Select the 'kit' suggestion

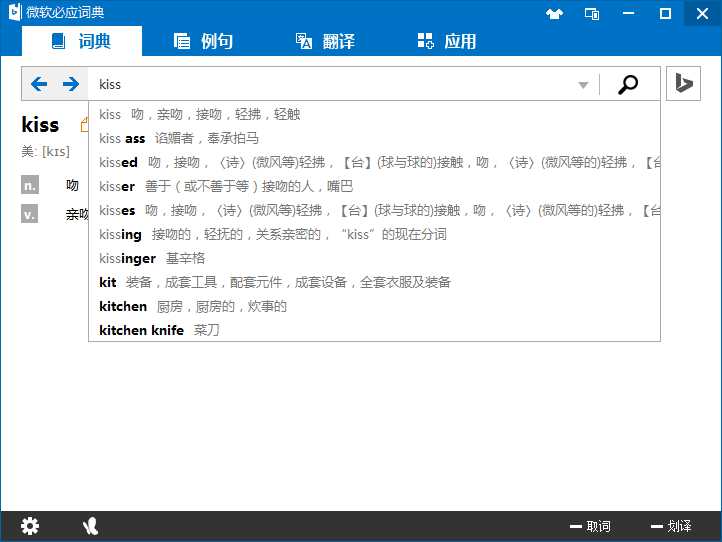point(374,282)
